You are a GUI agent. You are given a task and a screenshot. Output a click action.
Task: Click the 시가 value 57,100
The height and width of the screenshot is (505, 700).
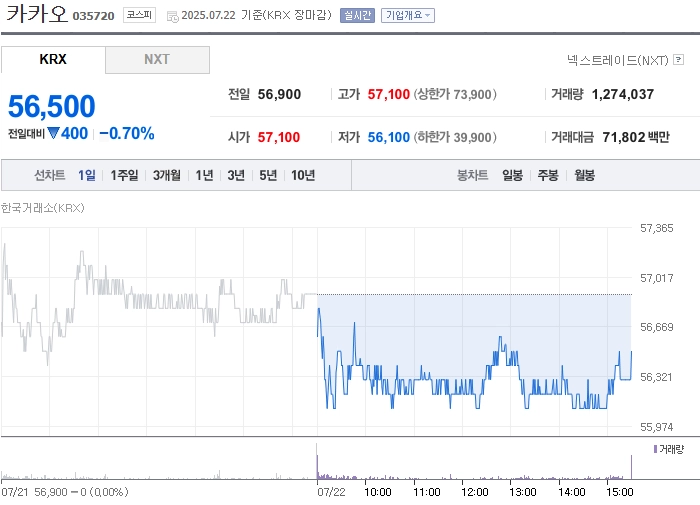tap(279, 137)
